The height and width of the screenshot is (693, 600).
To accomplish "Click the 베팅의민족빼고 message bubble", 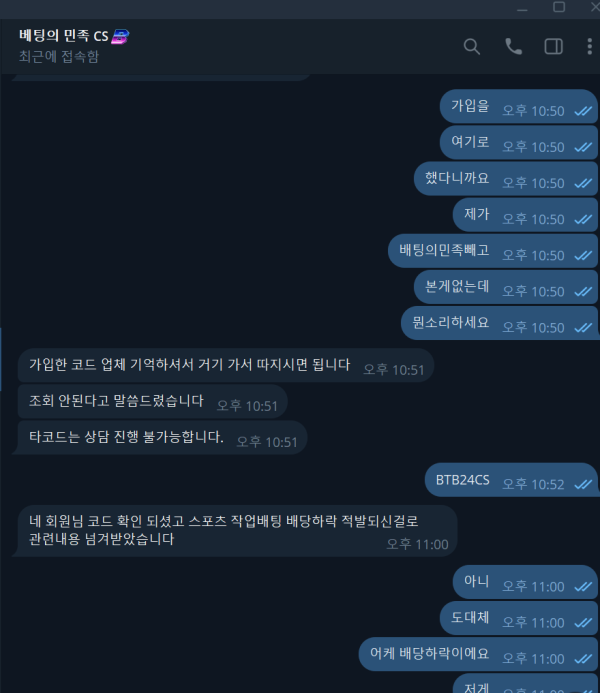I will click(493, 251).
